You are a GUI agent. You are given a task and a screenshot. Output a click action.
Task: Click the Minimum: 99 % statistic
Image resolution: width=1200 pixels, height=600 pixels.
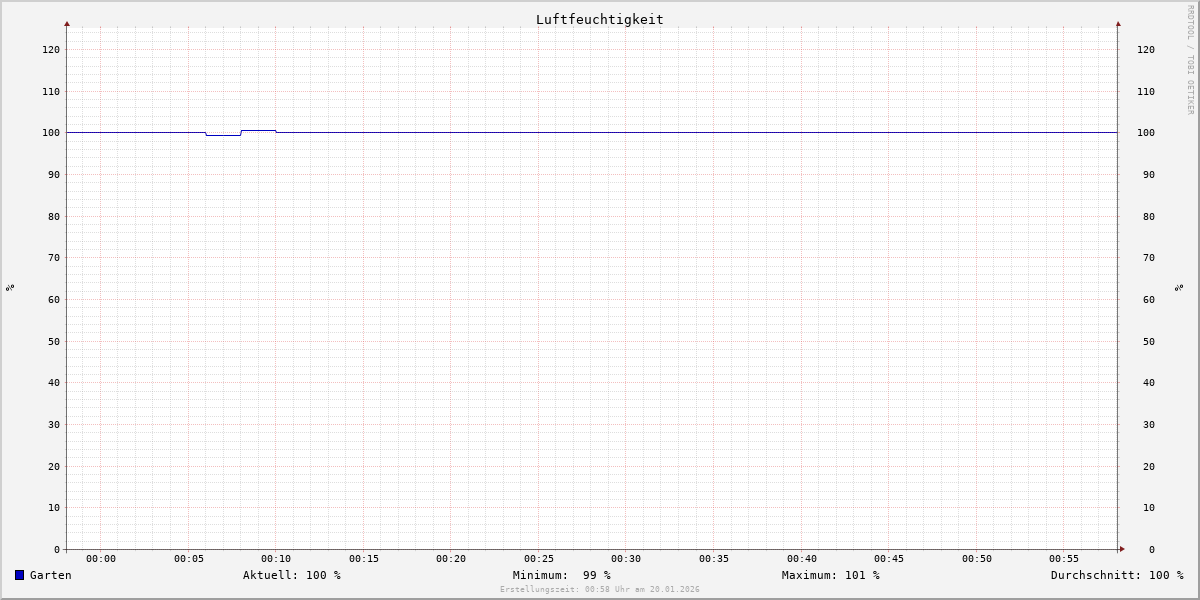click(x=561, y=575)
